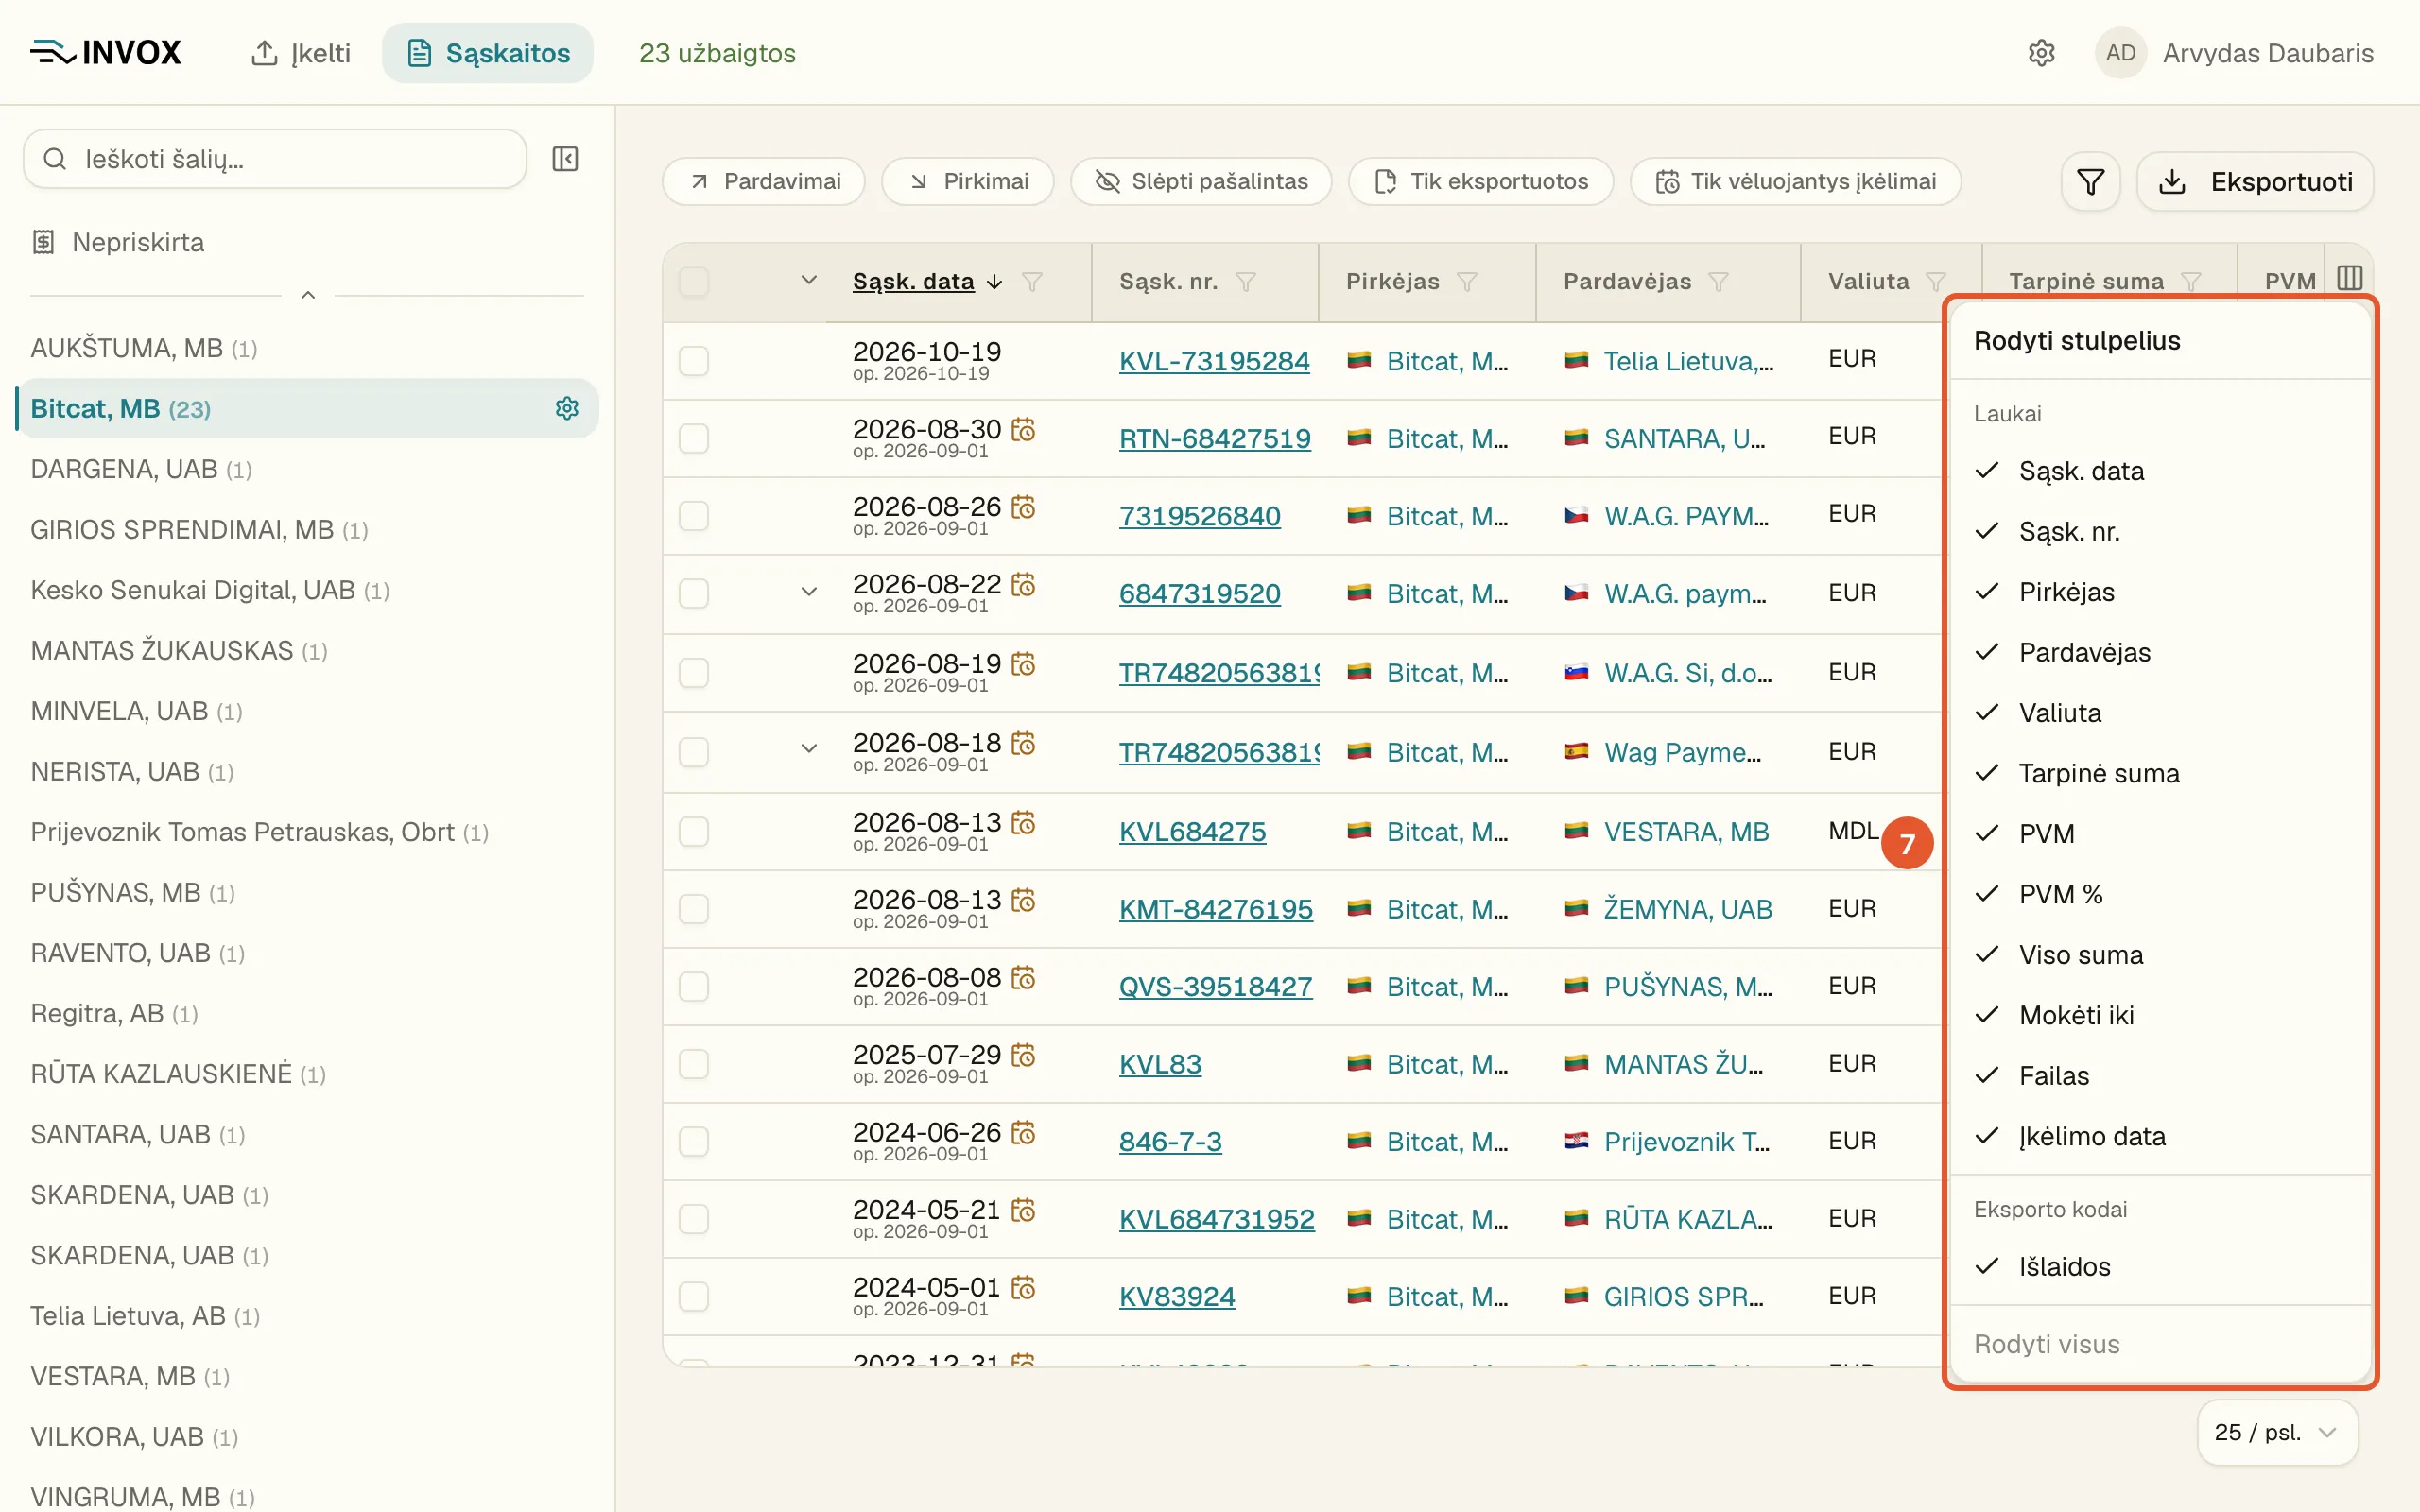Check the KMT-84276195 row checkbox
The height and width of the screenshot is (1512, 2420).
pyautogui.click(x=694, y=909)
